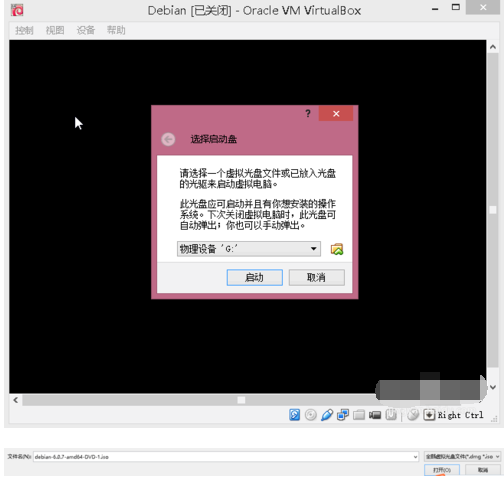Viewport: 504px width, 478px height.
Task: Open the 控制 menu
Action: click(24, 30)
